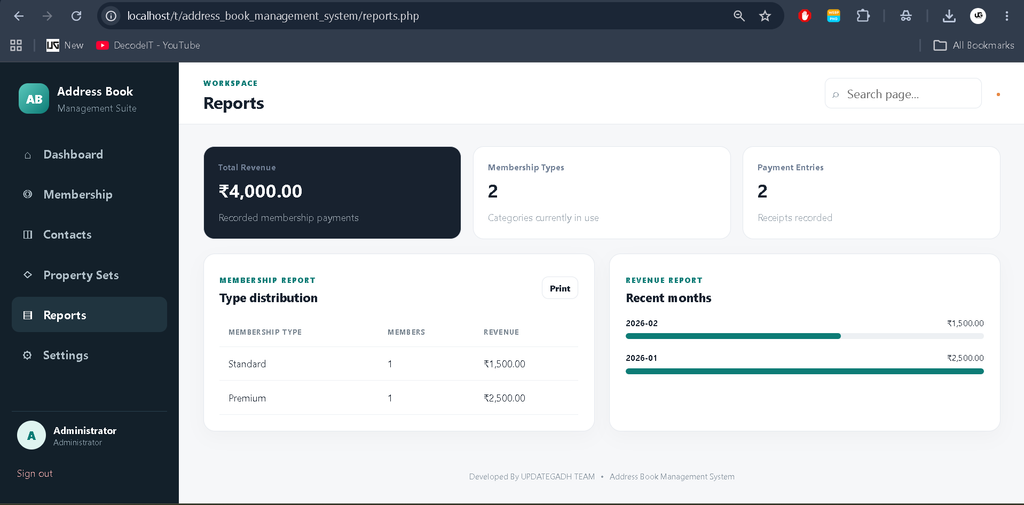
Task: Open Membership in the sidebar
Action: coord(89,195)
